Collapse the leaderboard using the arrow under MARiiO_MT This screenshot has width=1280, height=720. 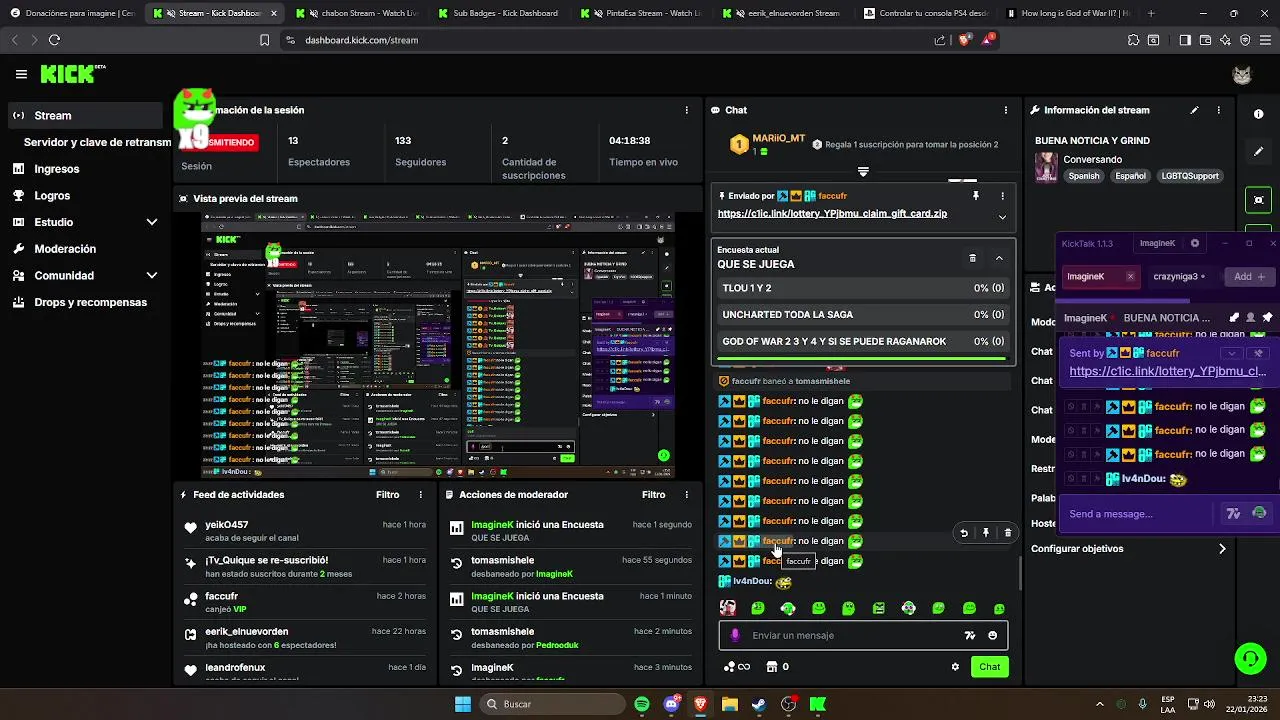coord(863,172)
